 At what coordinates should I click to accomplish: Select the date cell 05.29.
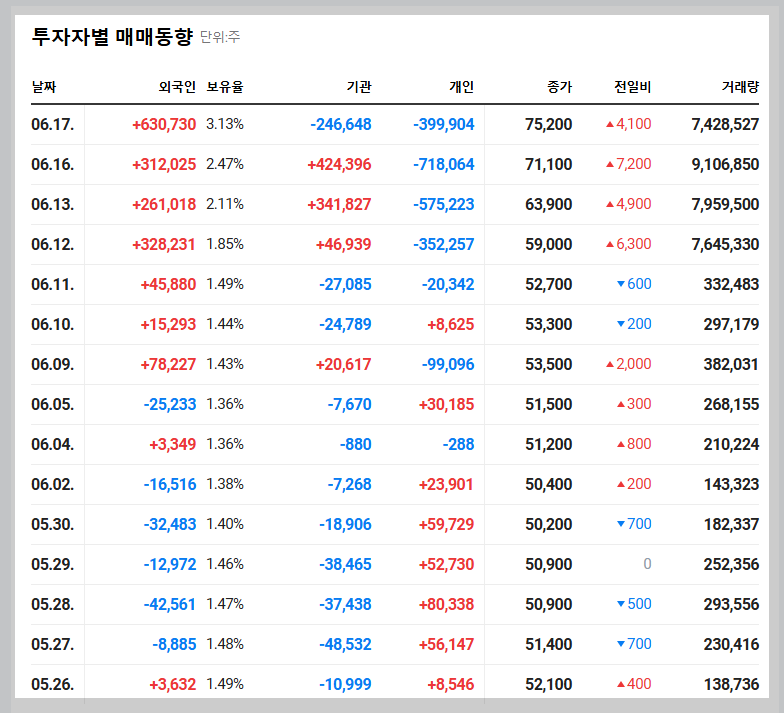click(52, 564)
